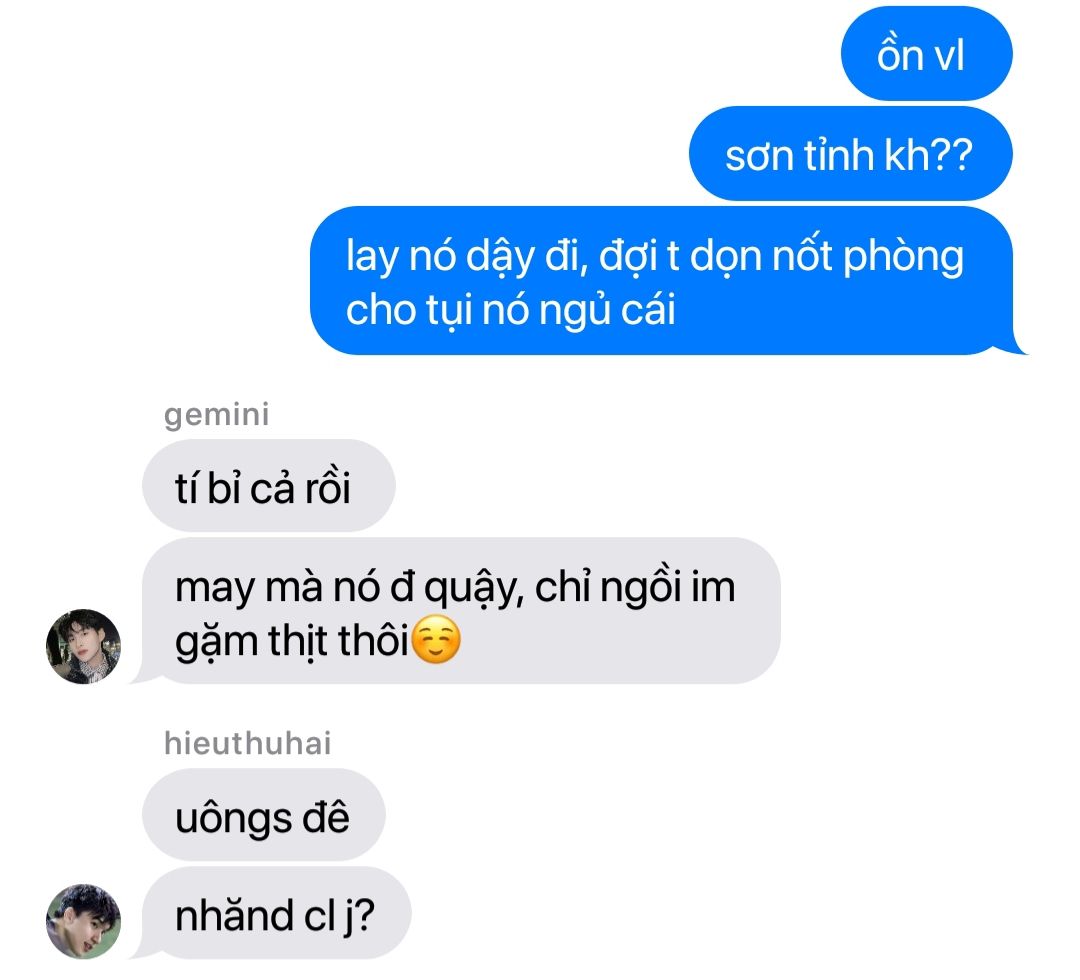This screenshot has width=1080, height=980.
Task: Tap gemini's round profile avatar
Action: (83, 646)
